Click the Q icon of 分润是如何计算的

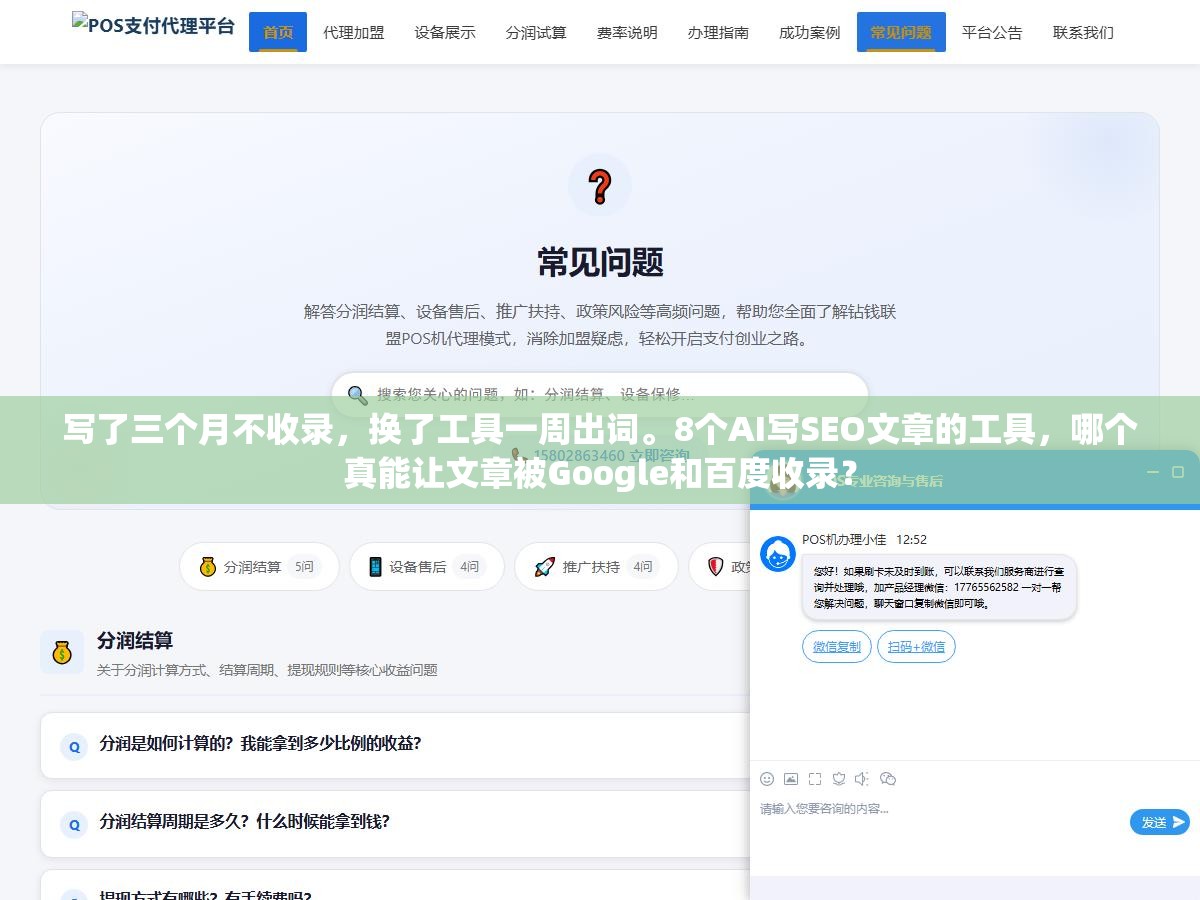(74, 746)
